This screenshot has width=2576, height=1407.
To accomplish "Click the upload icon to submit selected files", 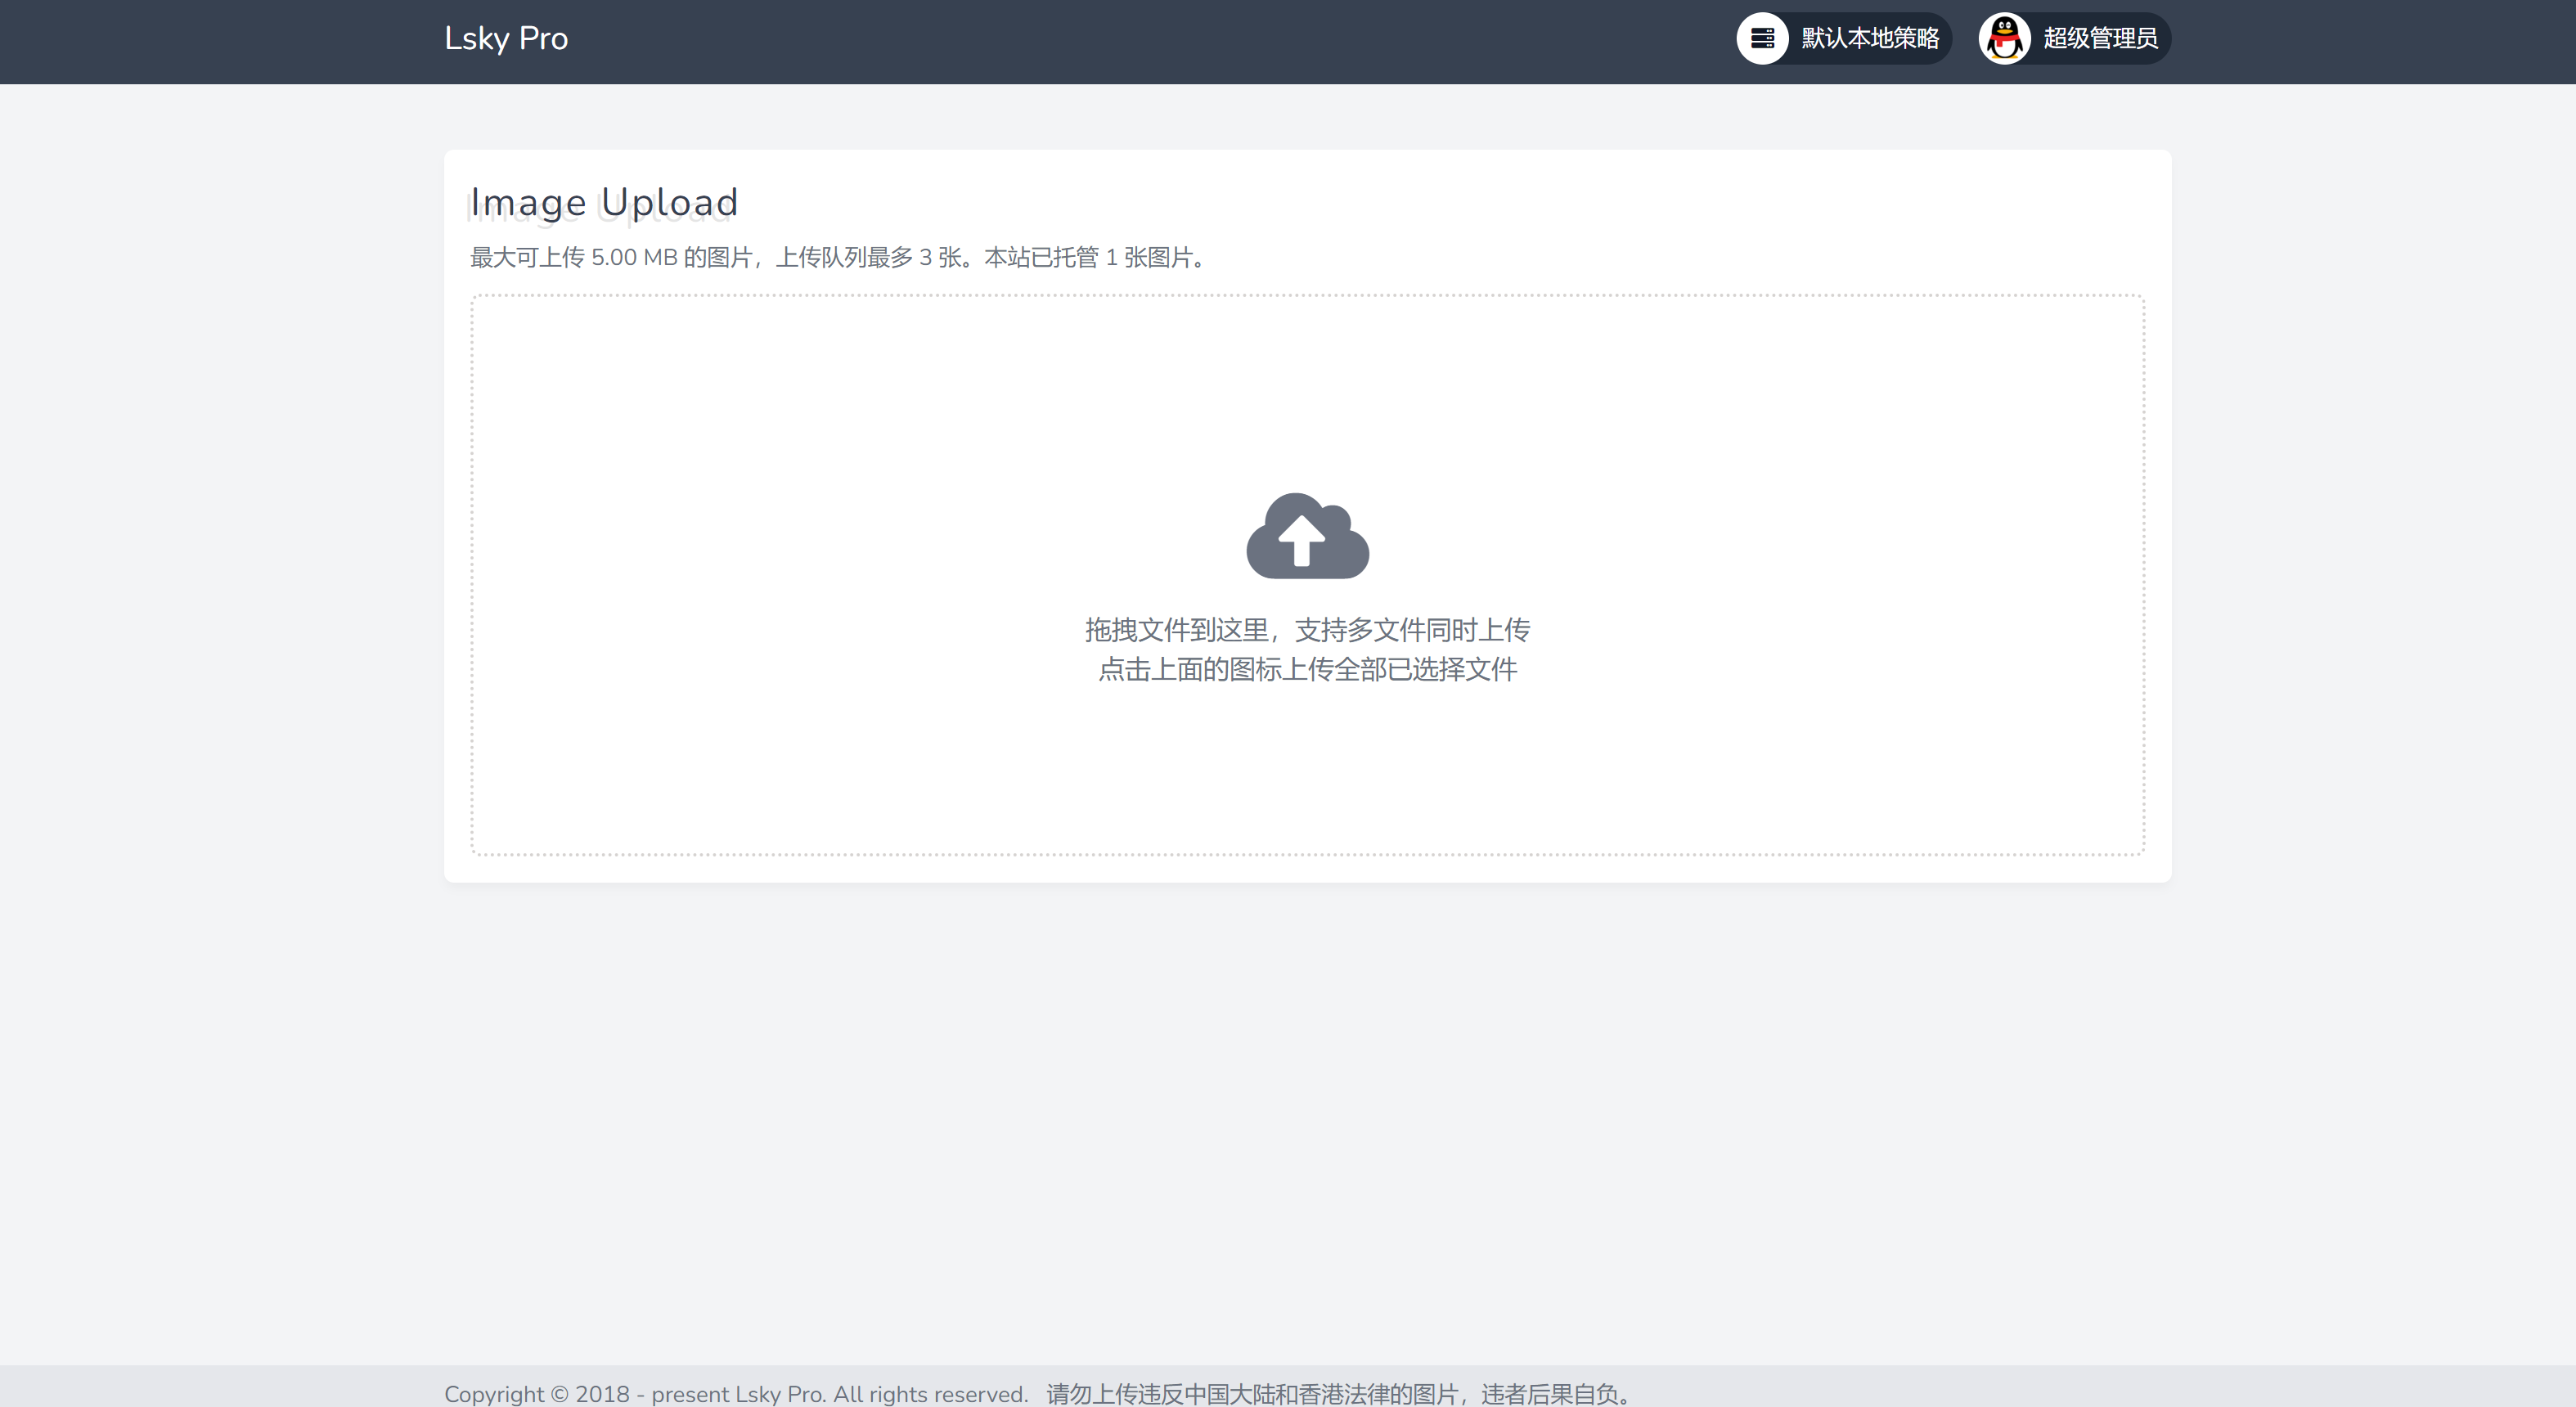I will pos(1306,537).
